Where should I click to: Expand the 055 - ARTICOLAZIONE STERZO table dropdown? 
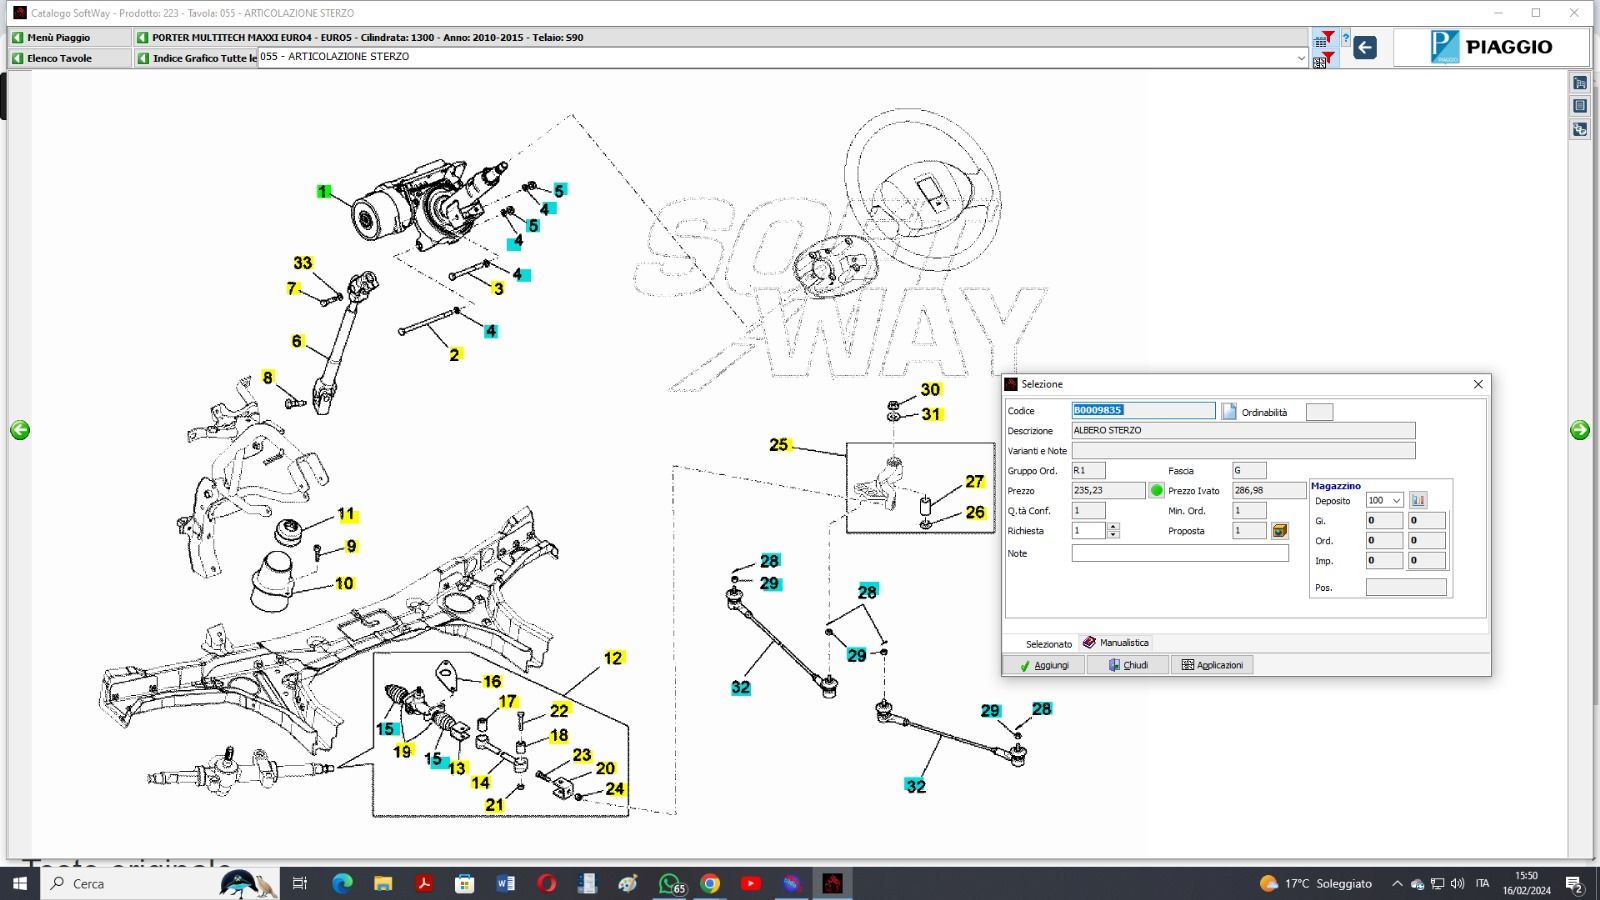[1300, 58]
